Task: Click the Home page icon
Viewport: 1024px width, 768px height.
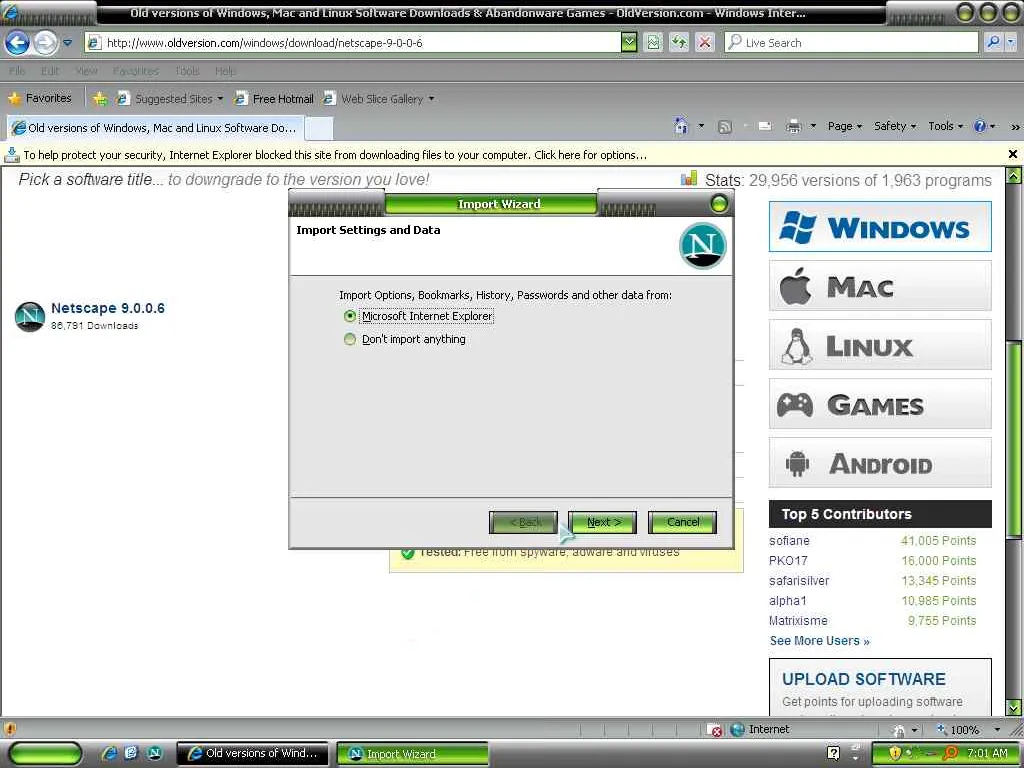Action: pos(681,125)
